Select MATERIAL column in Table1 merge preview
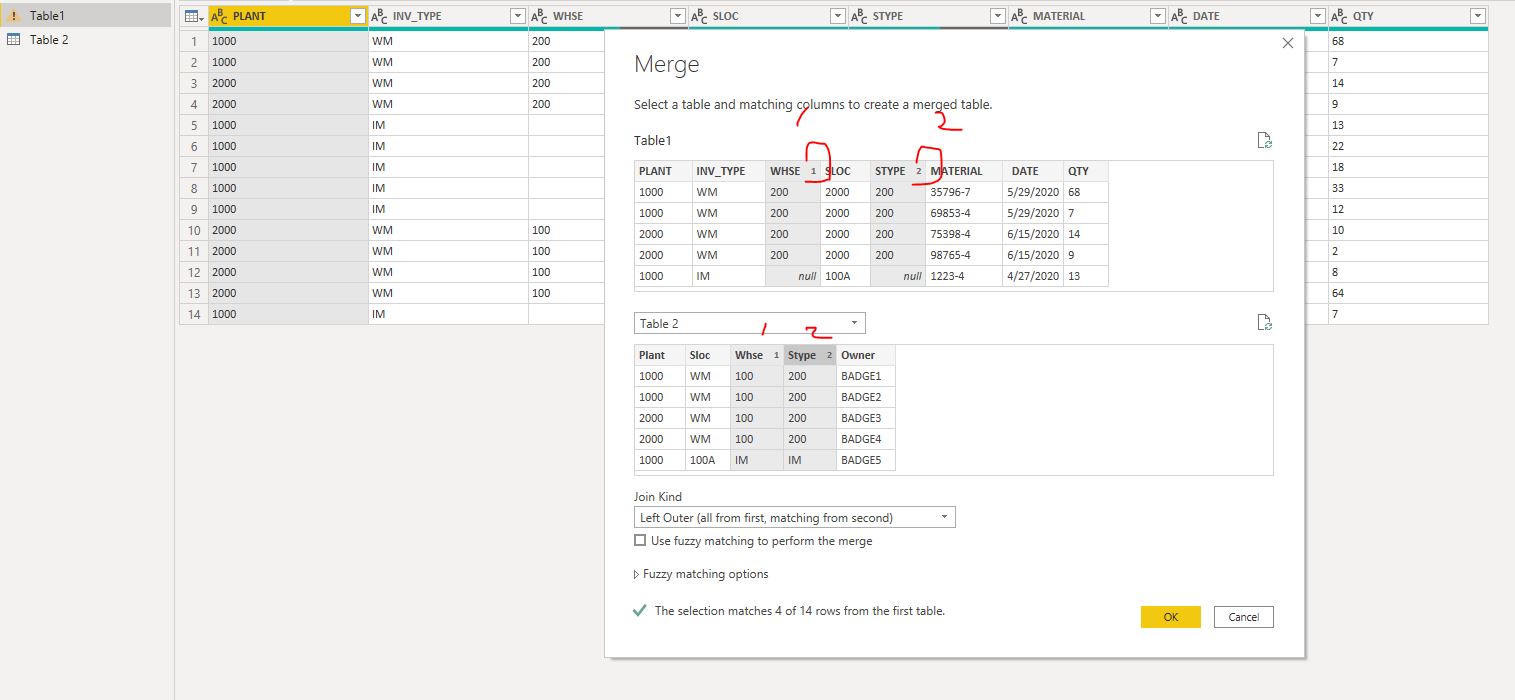 click(x=964, y=171)
